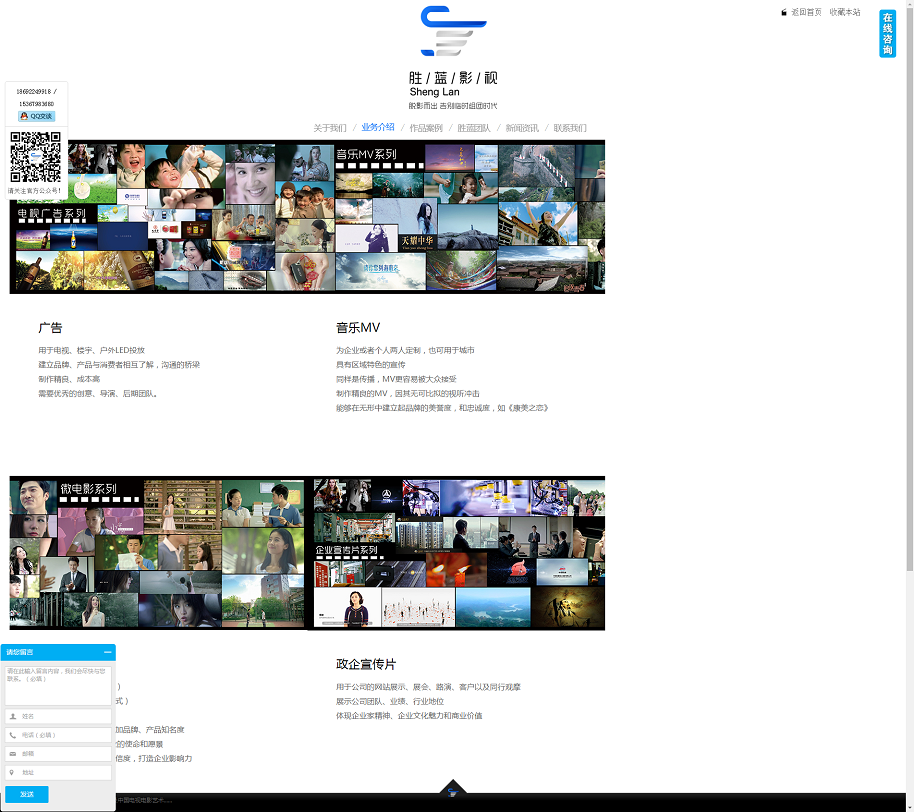The width and height of the screenshot is (914, 812).
Task: Click the 请关注官方公众号 caption
Action: click(35, 191)
